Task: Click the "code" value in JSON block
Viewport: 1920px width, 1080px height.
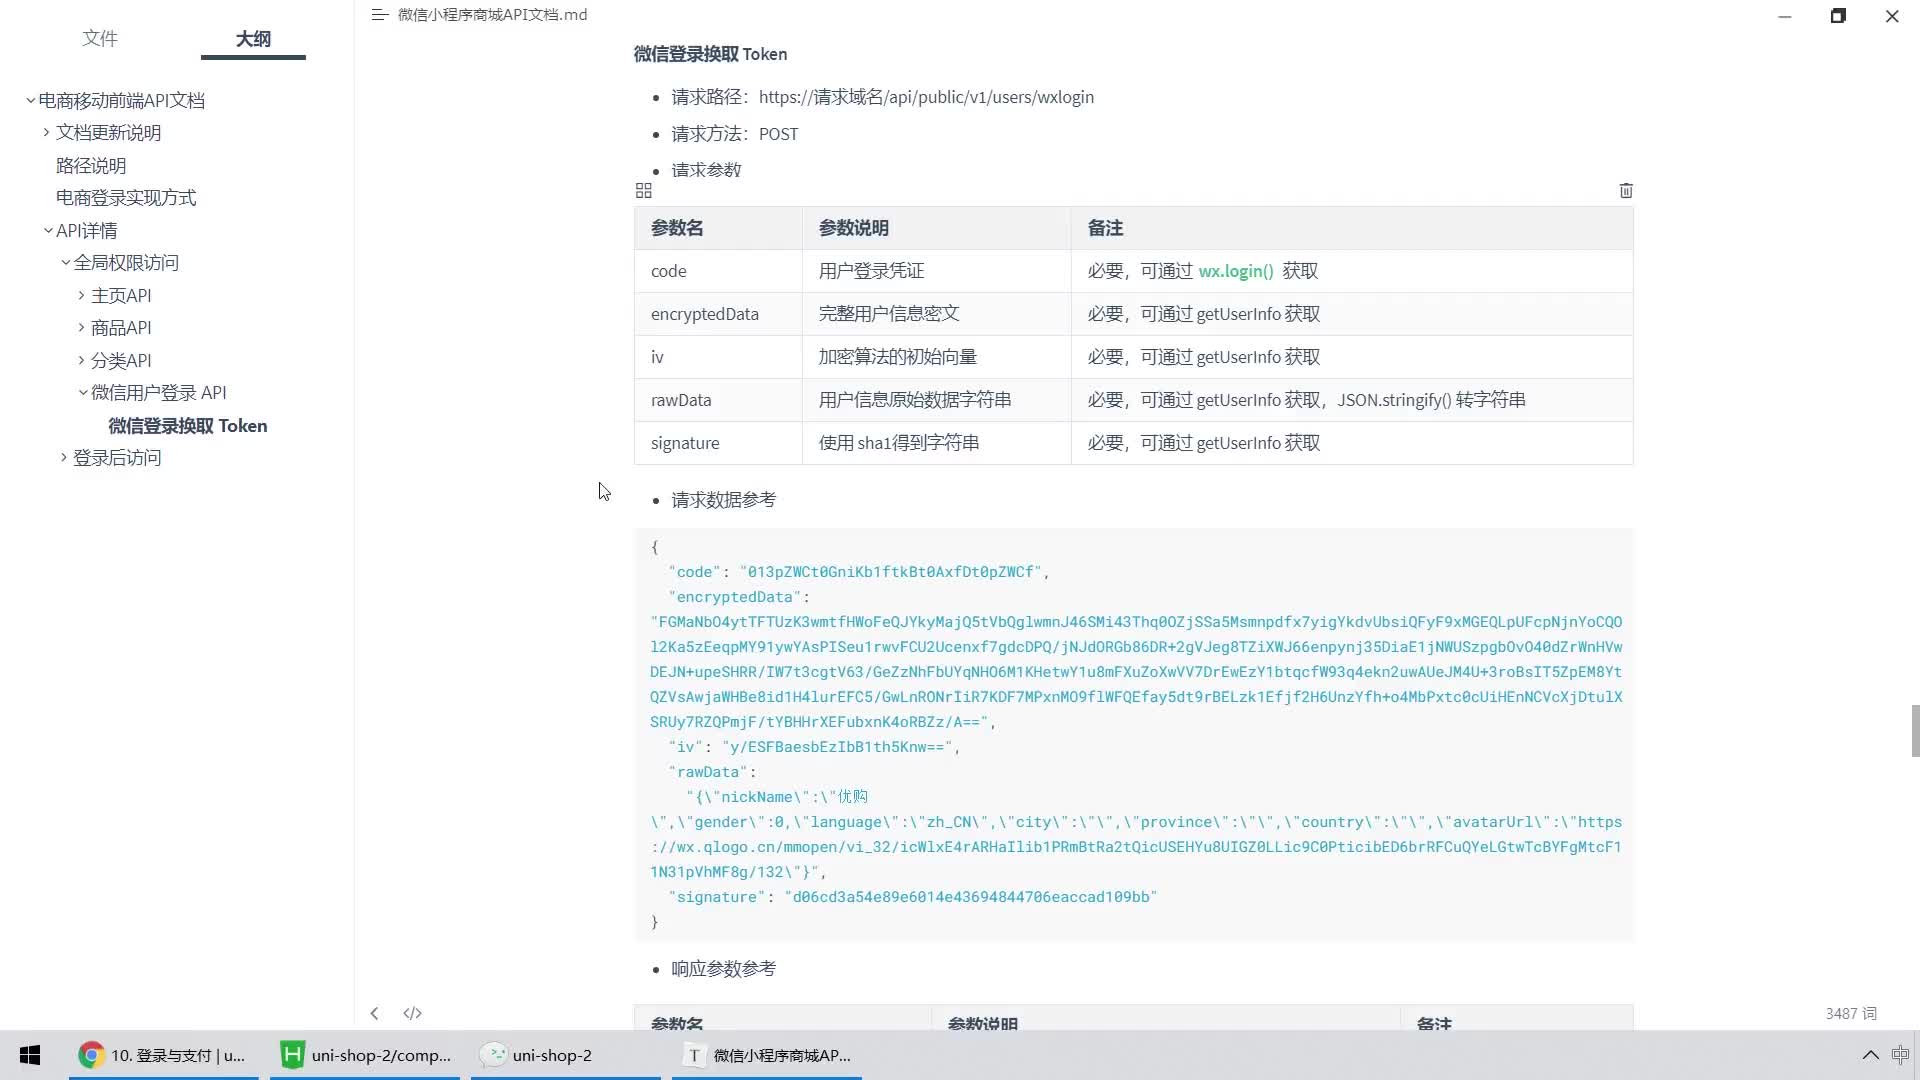Action: [x=890, y=572]
